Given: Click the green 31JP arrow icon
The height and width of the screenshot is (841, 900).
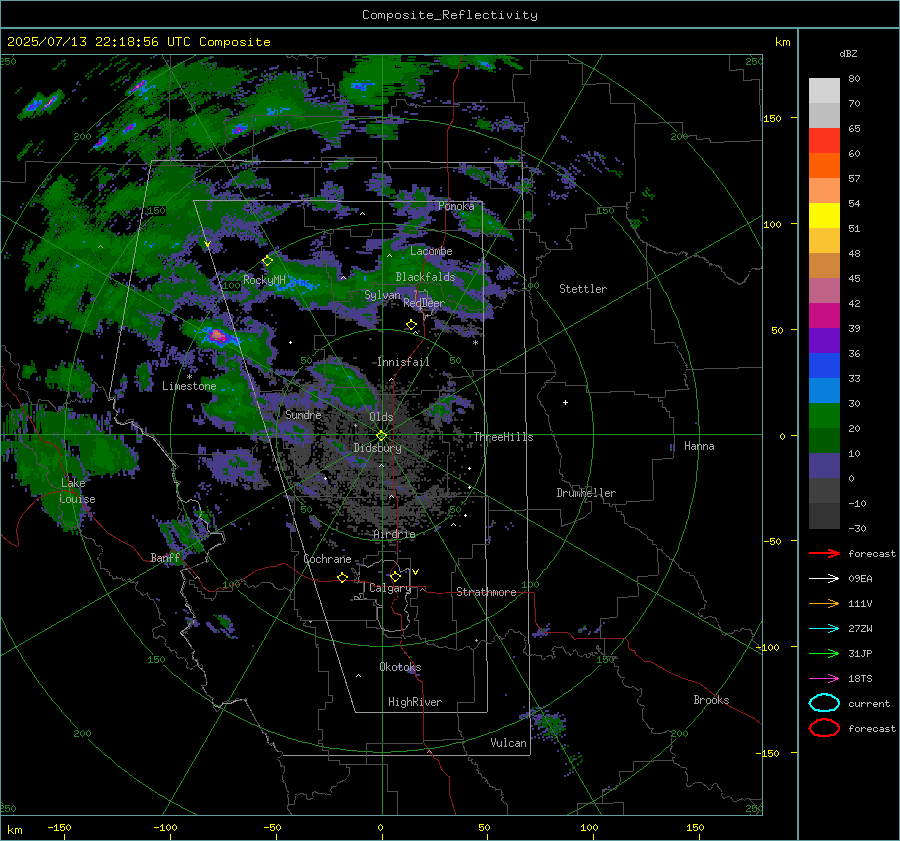Looking at the screenshot, I should [824, 653].
